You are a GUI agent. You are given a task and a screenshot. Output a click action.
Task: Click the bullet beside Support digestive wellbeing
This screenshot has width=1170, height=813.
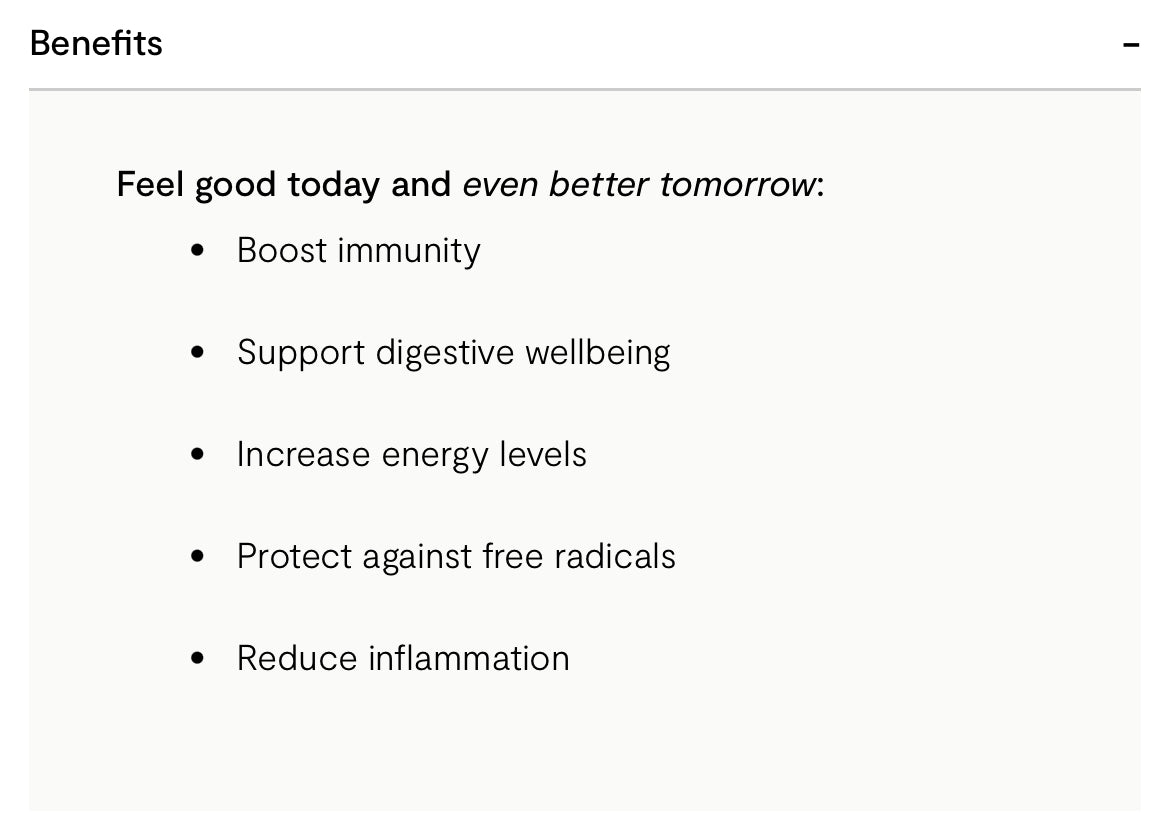pyautogui.click(x=197, y=352)
